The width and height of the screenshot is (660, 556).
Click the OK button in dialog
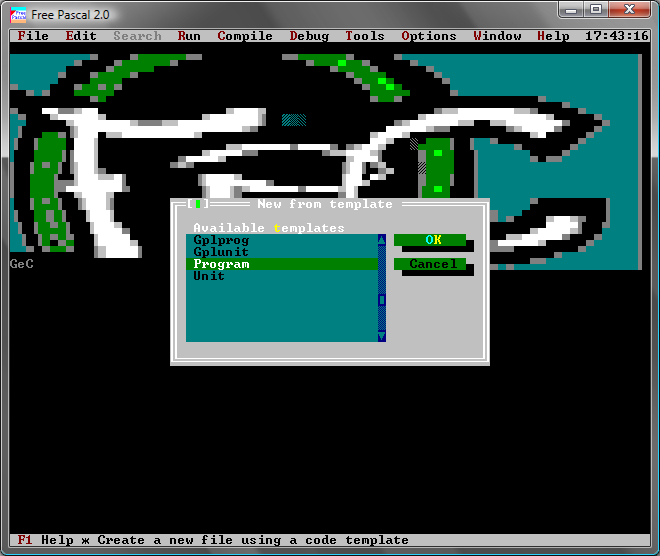(x=430, y=240)
